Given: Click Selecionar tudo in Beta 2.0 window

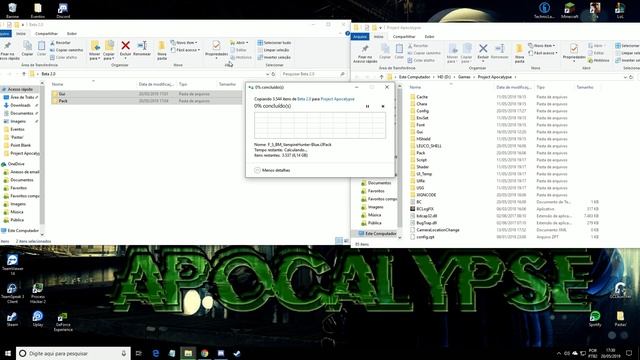Looking at the screenshot, I should 274,42.
